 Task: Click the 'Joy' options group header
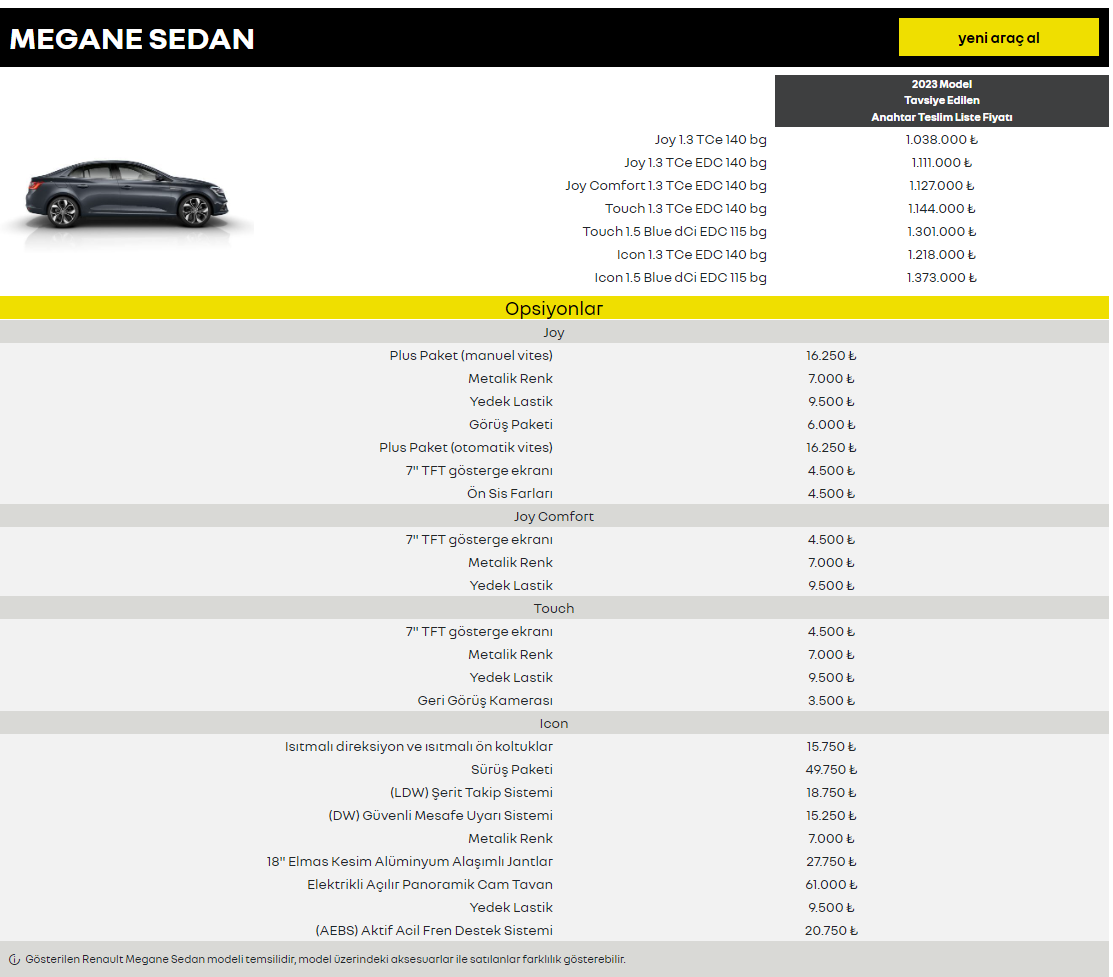pyautogui.click(x=554, y=332)
